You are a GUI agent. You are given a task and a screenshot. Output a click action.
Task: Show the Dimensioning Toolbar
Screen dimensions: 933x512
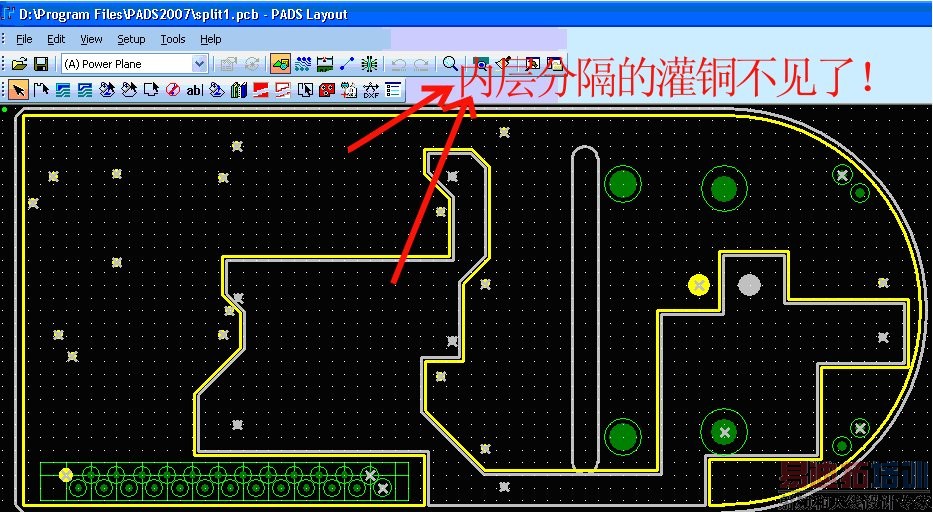(x=325, y=64)
